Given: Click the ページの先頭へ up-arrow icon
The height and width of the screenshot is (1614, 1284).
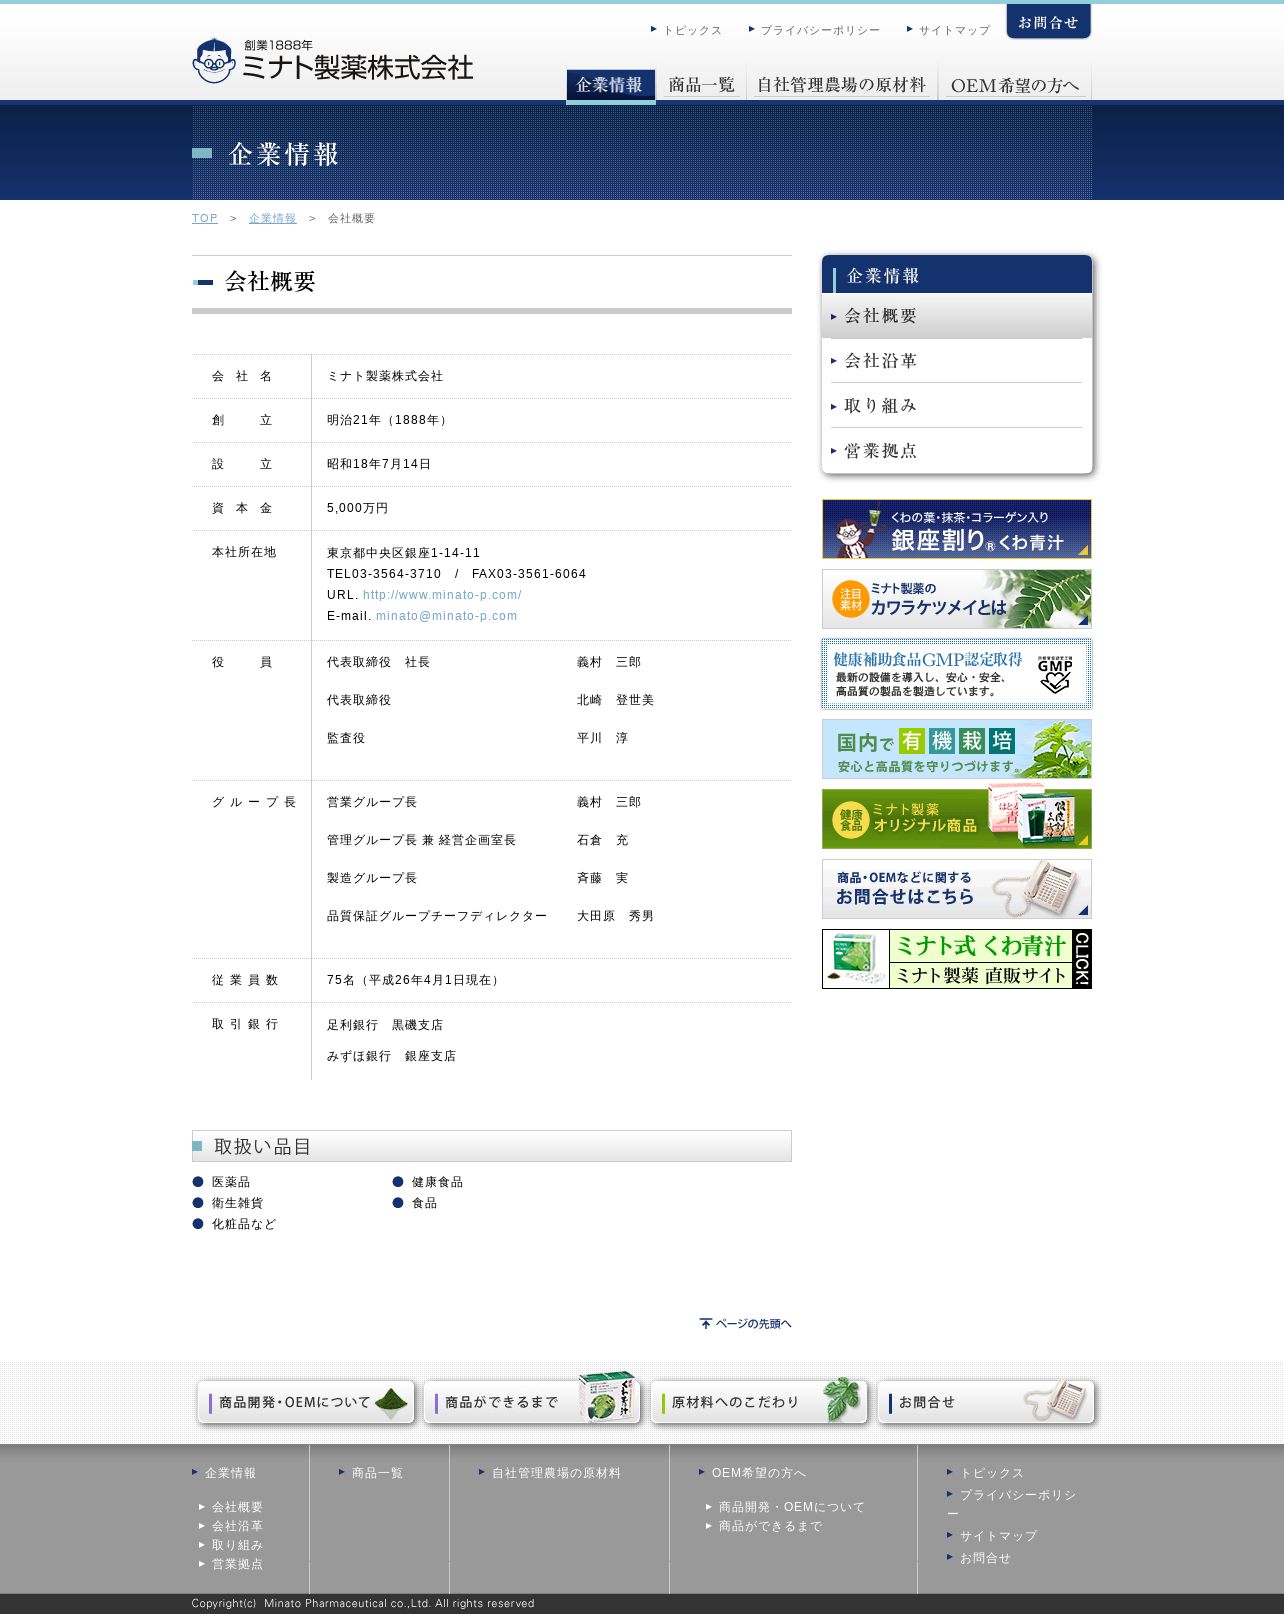Looking at the screenshot, I should pyautogui.click(x=706, y=1323).
